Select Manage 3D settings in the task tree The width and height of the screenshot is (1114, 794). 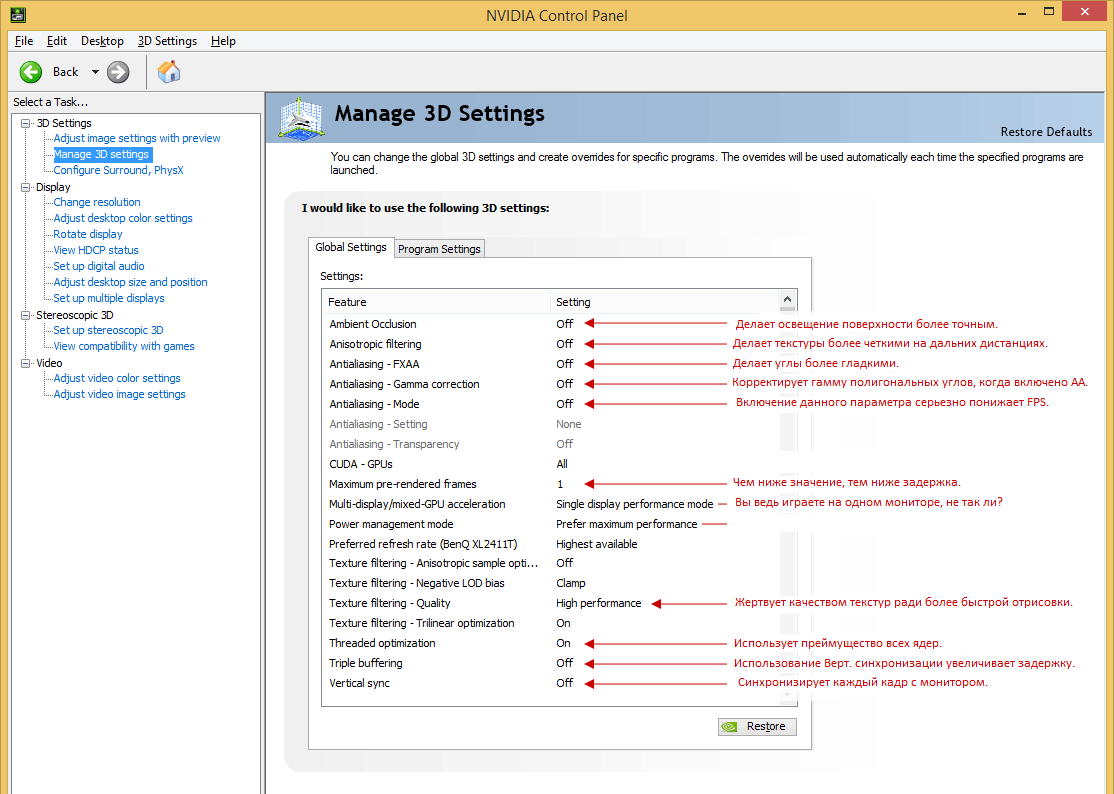click(x=102, y=154)
